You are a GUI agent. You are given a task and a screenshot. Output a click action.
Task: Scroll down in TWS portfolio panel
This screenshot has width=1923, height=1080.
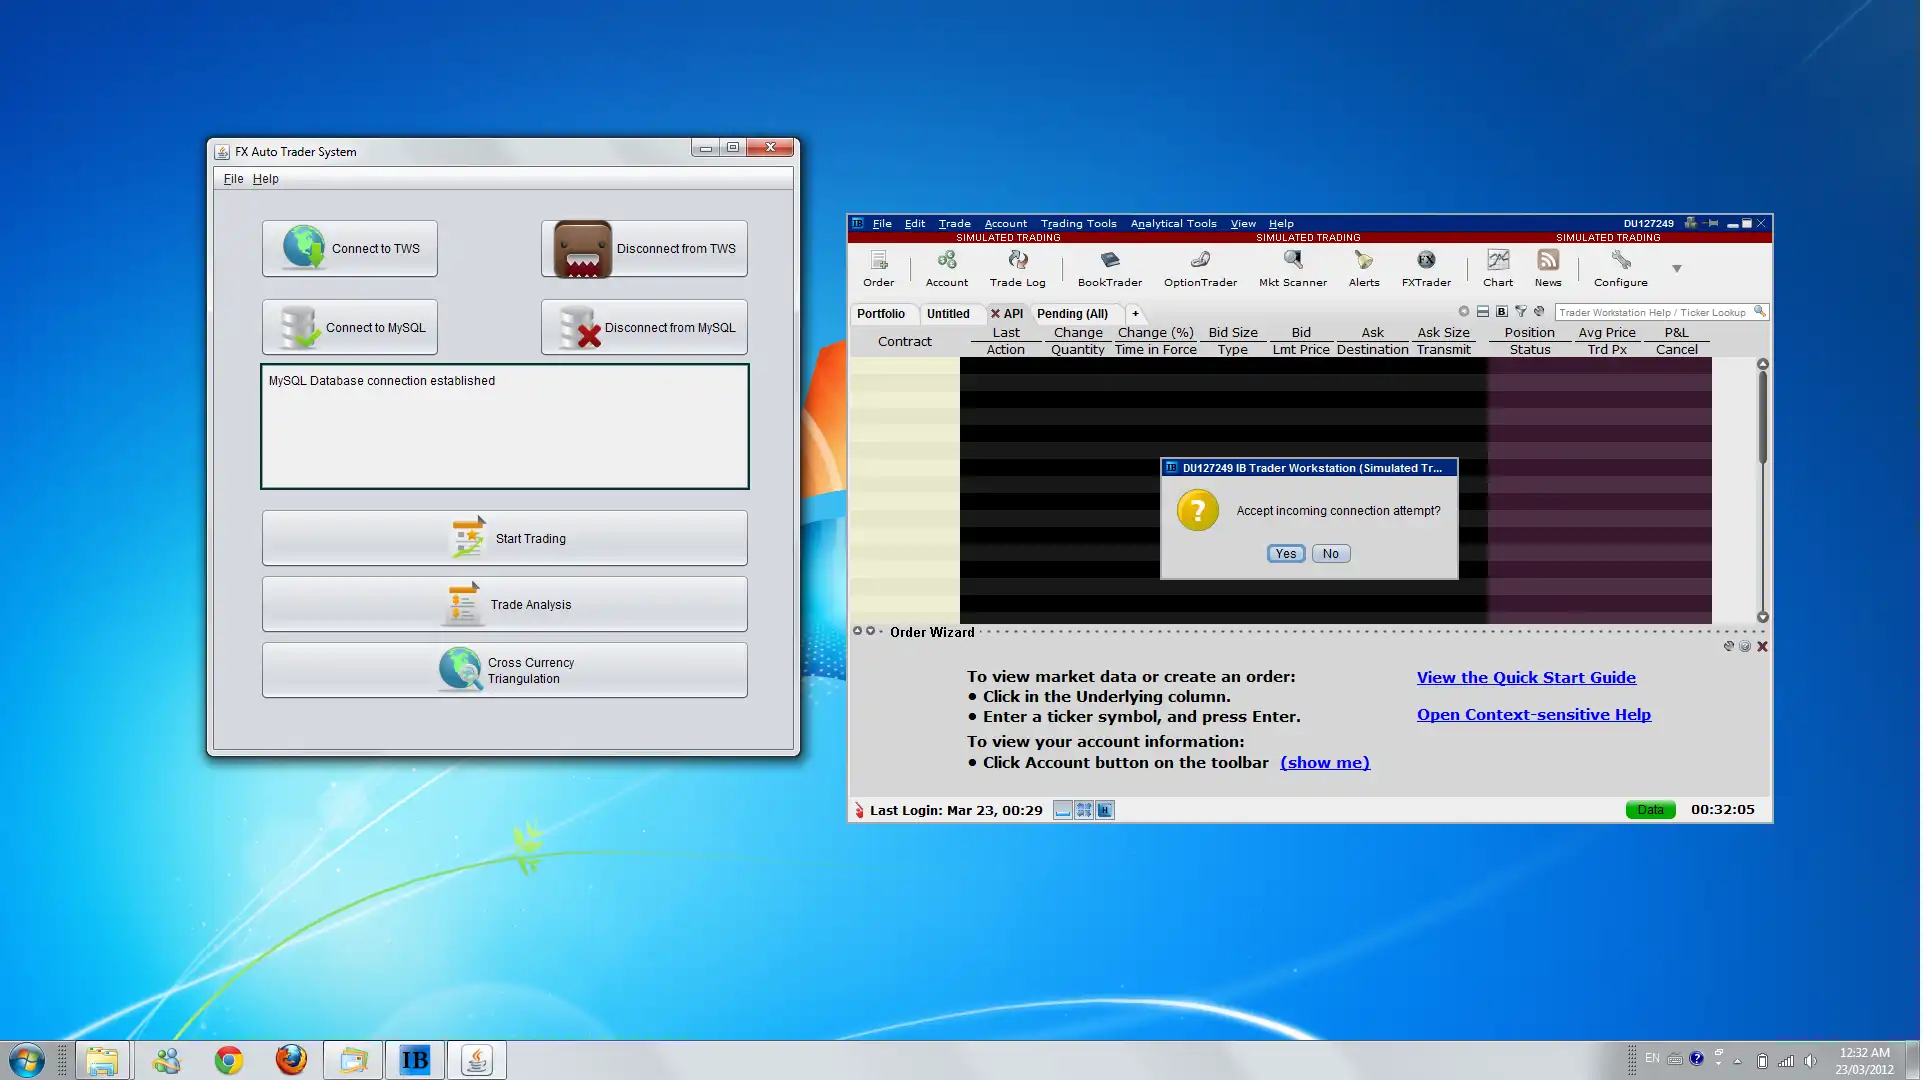pyautogui.click(x=1762, y=617)
